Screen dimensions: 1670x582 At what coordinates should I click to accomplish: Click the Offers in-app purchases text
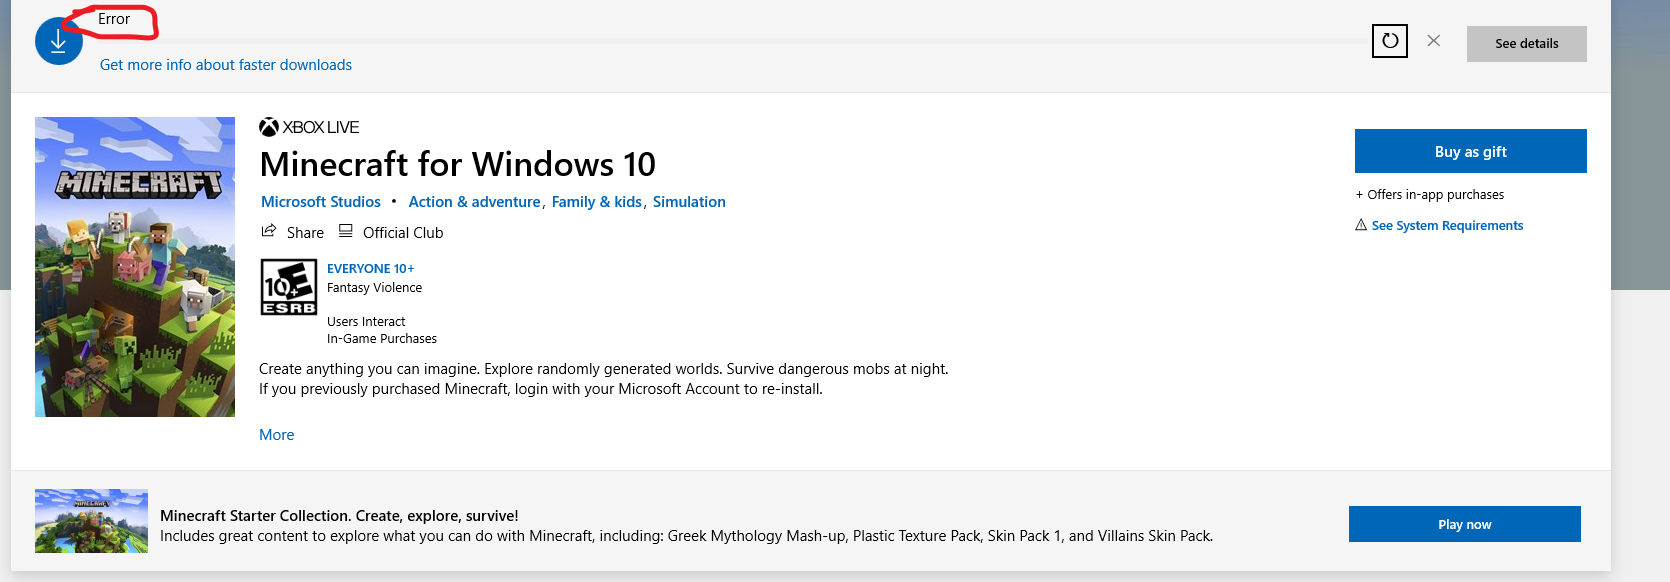[1429, 195]
